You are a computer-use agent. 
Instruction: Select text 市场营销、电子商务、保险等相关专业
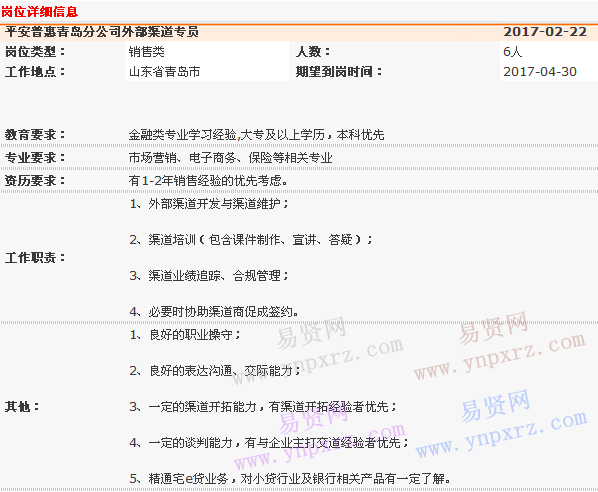[x=231, y=158]
